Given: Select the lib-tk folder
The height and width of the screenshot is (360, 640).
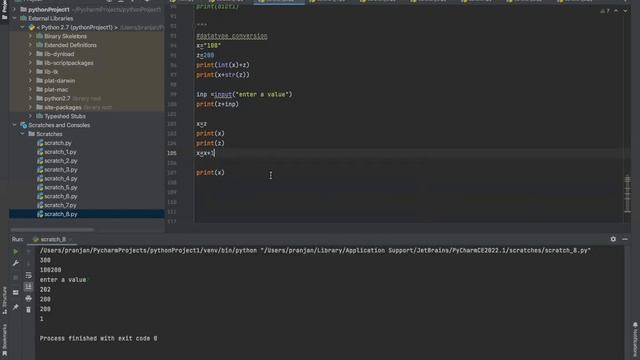Looking at the screenshot, I should coord(51,72).
